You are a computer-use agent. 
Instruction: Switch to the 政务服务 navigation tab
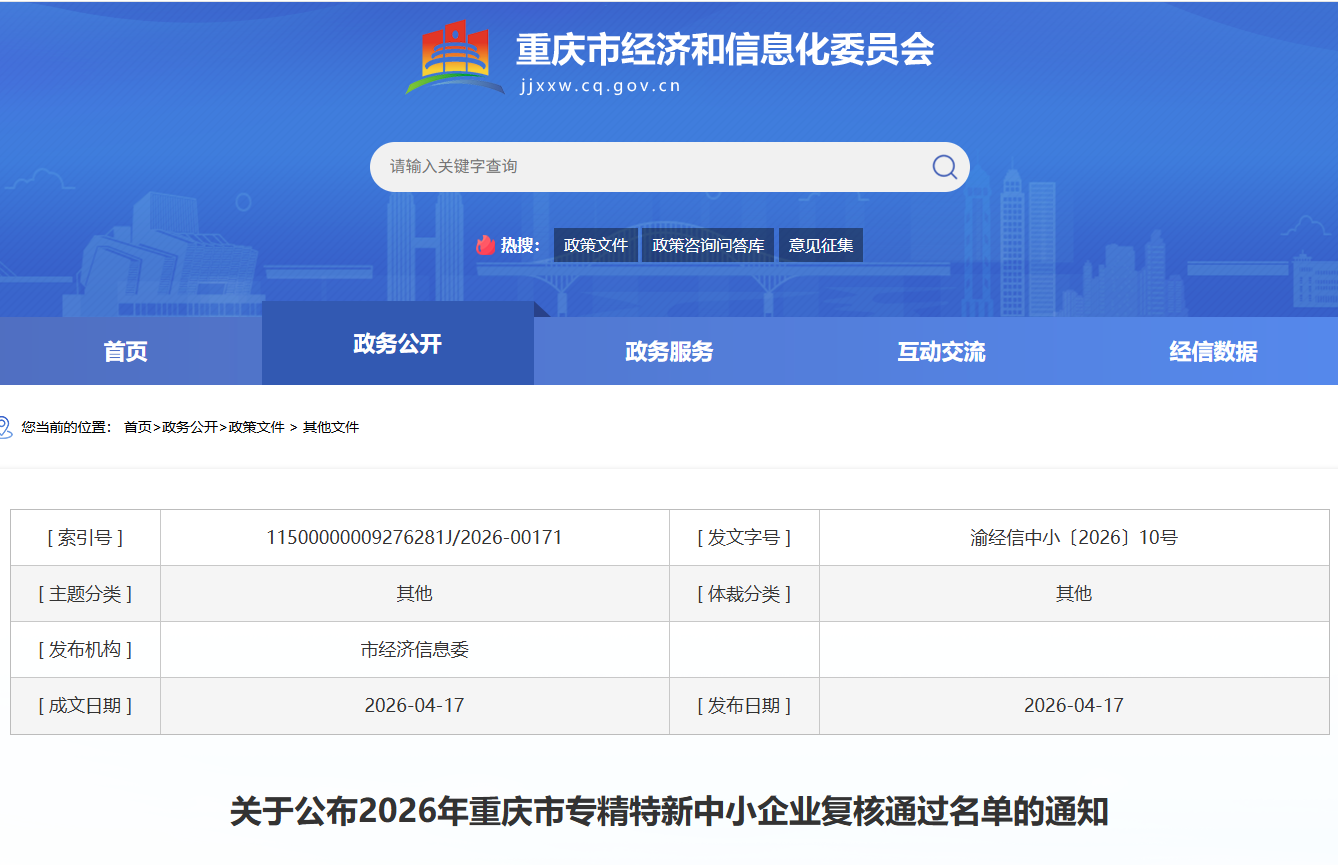(x=669, y=351)
